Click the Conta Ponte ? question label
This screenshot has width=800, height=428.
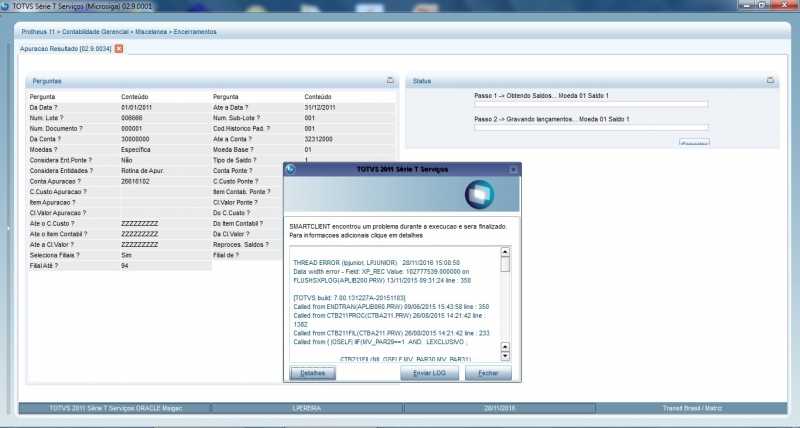point(233,171)
